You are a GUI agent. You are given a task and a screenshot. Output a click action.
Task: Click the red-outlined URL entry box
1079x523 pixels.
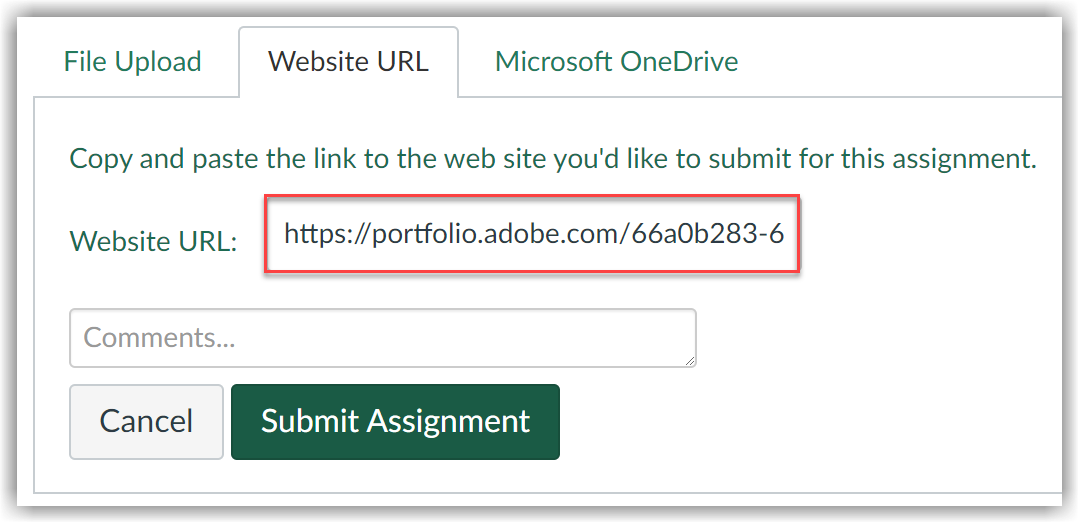[x=532, y=235]
